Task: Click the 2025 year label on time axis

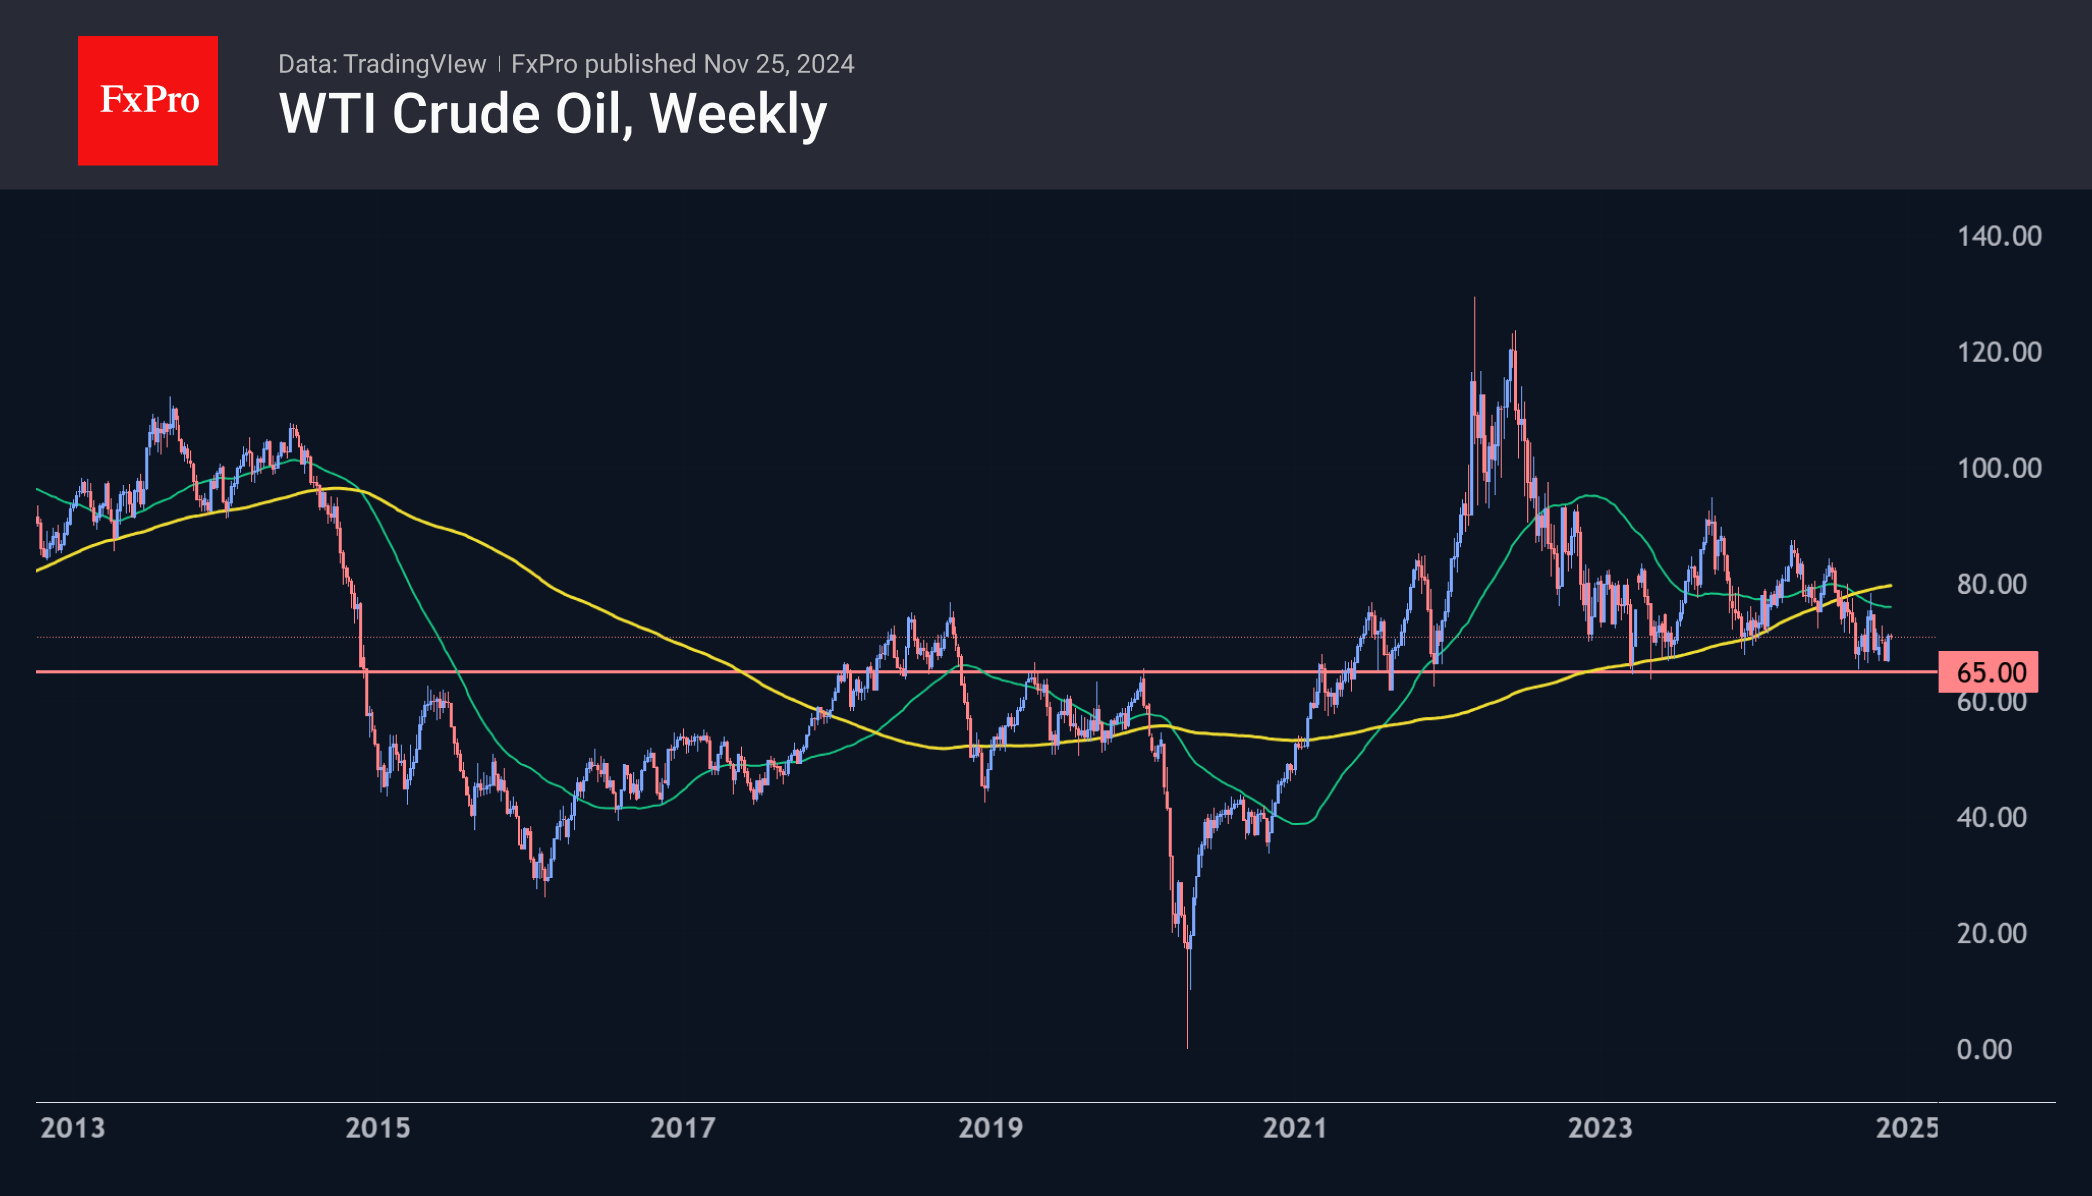Action: pyautogui.click(x=1907, y=1128)
